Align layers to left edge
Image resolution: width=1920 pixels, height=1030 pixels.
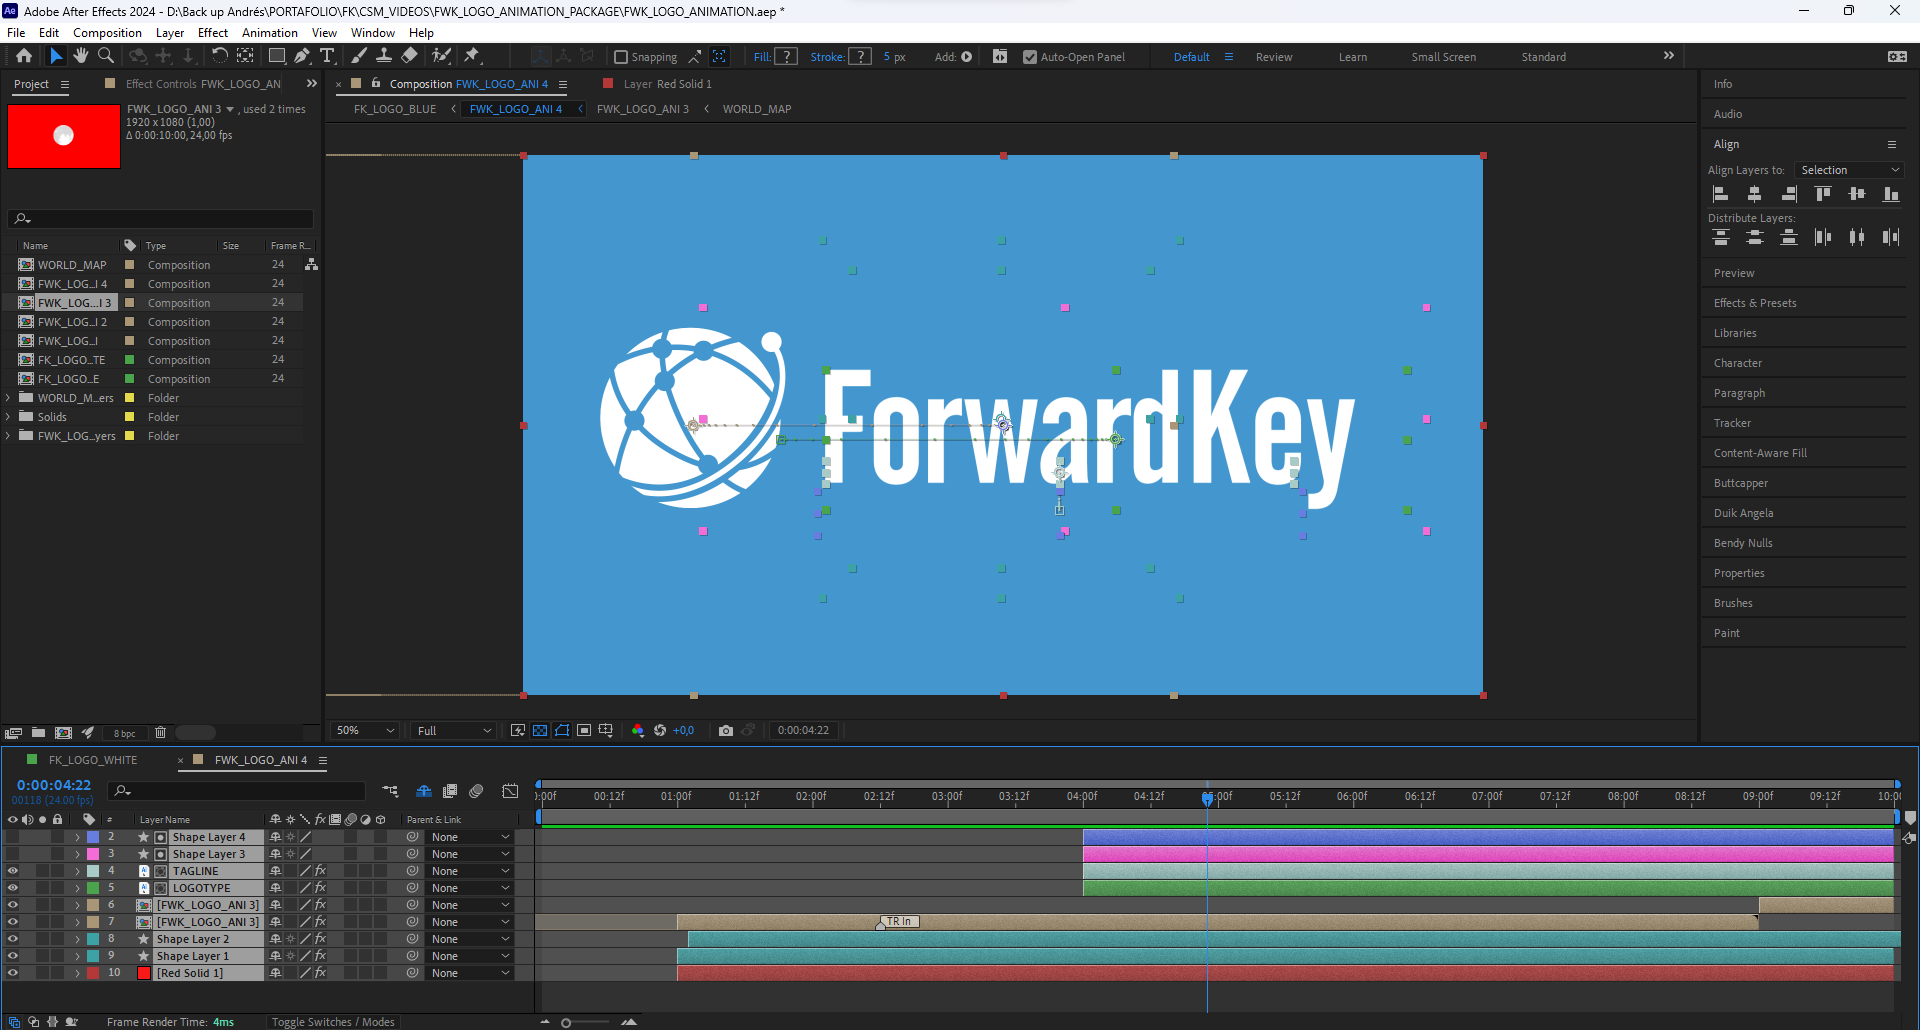coord(1721,194)
